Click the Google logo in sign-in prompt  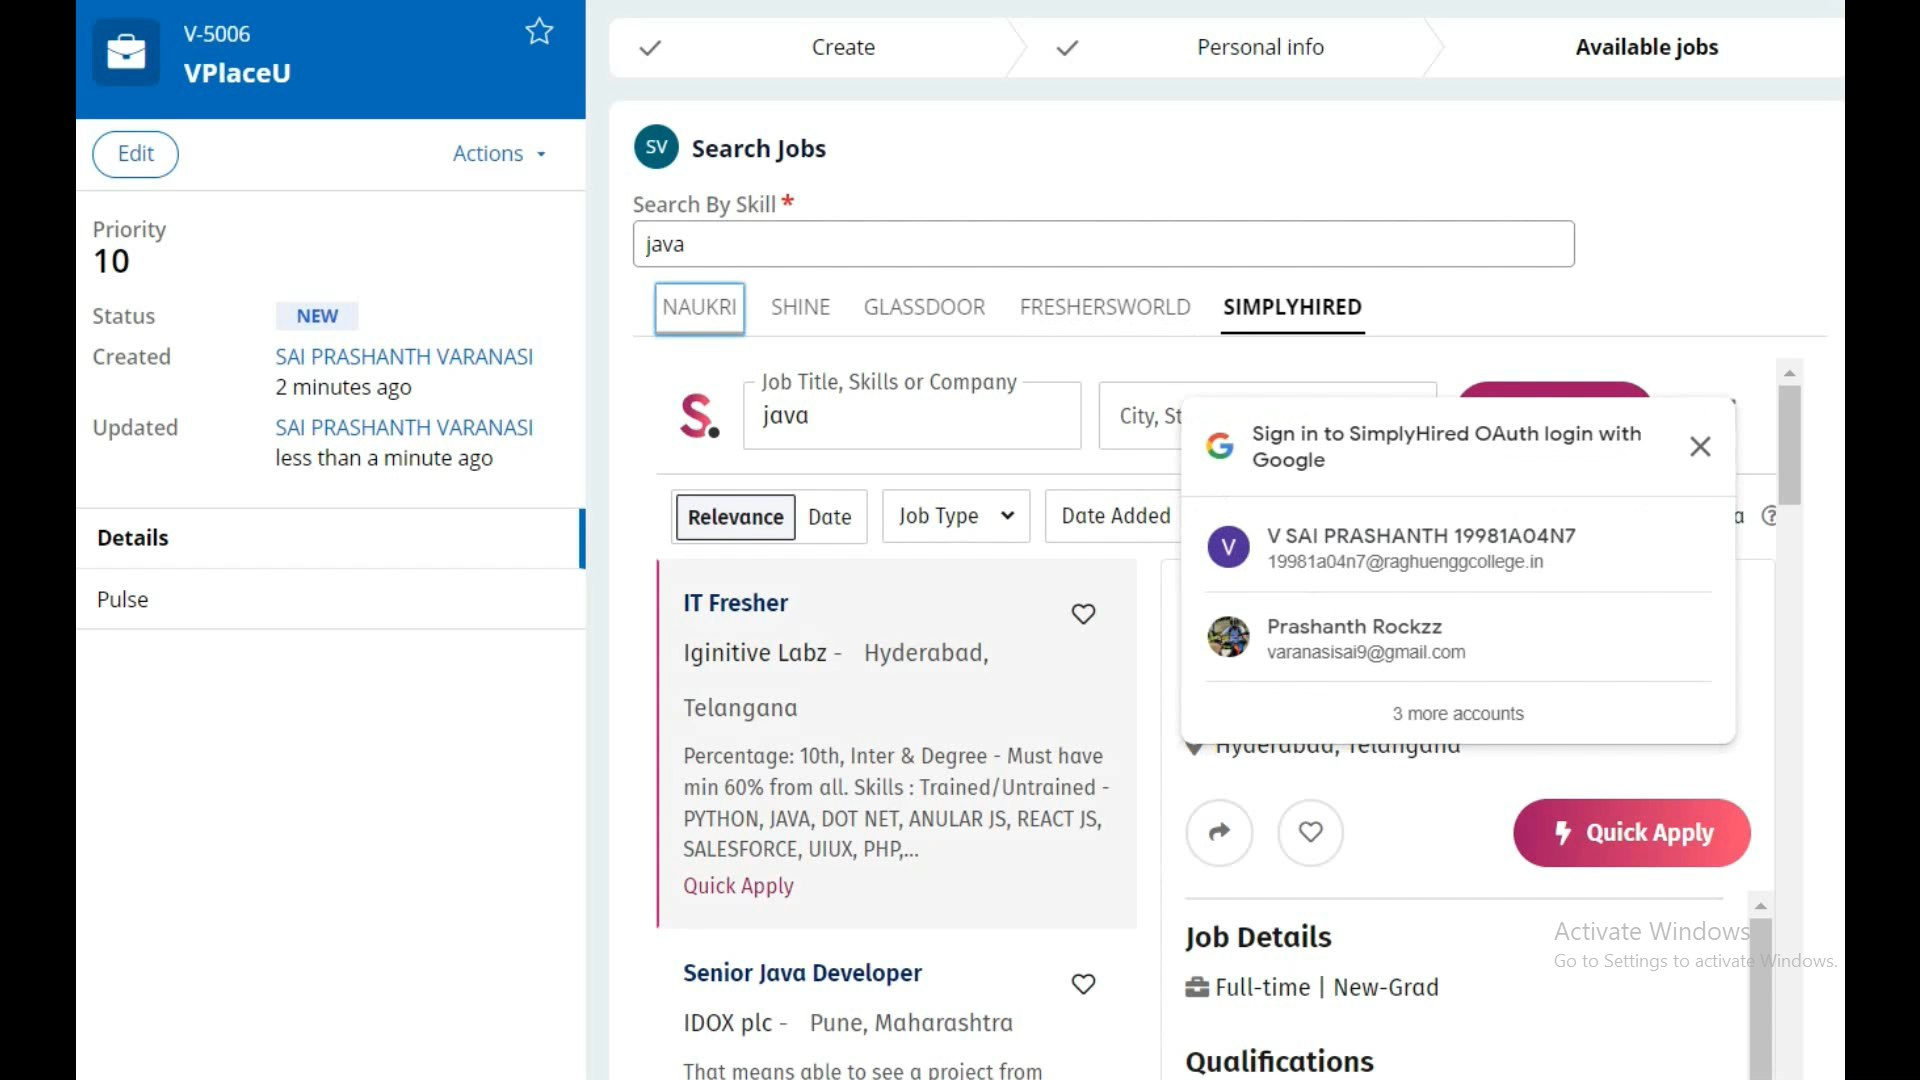1219,446
